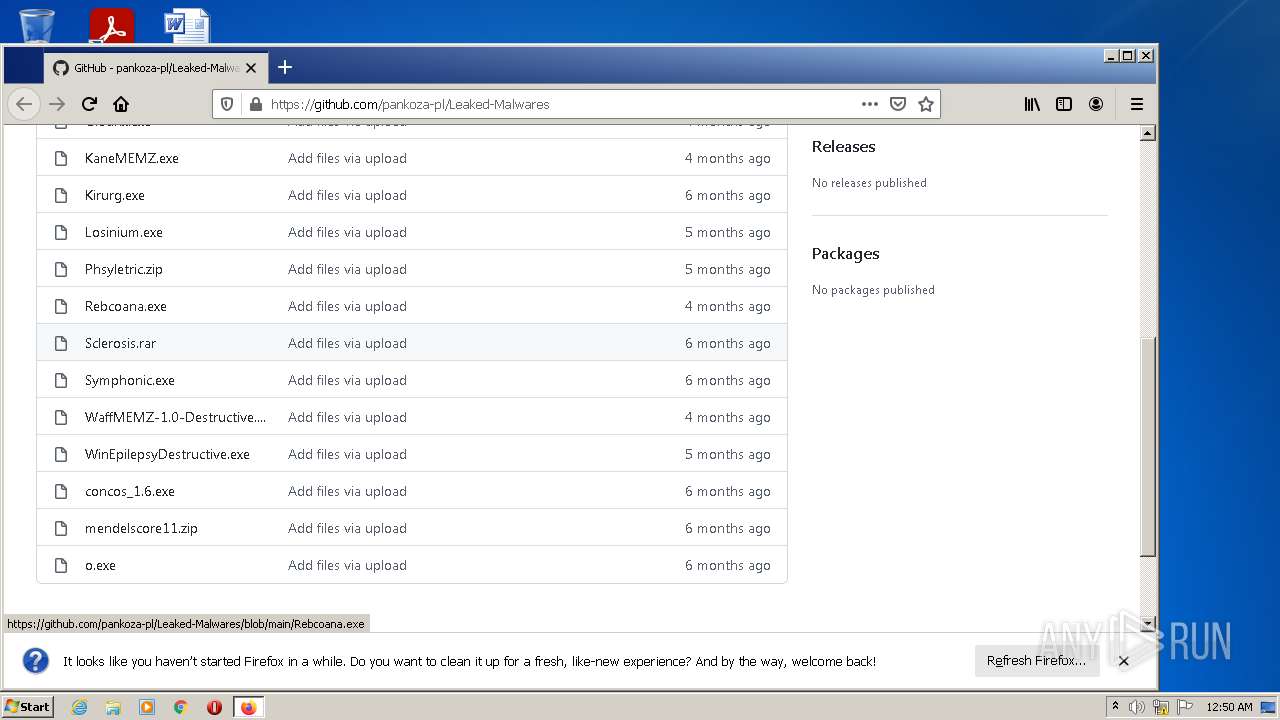This screenshot has height=720, width=1280.
Task: Open the Phsyletric.zip file link
Action: 124,269
